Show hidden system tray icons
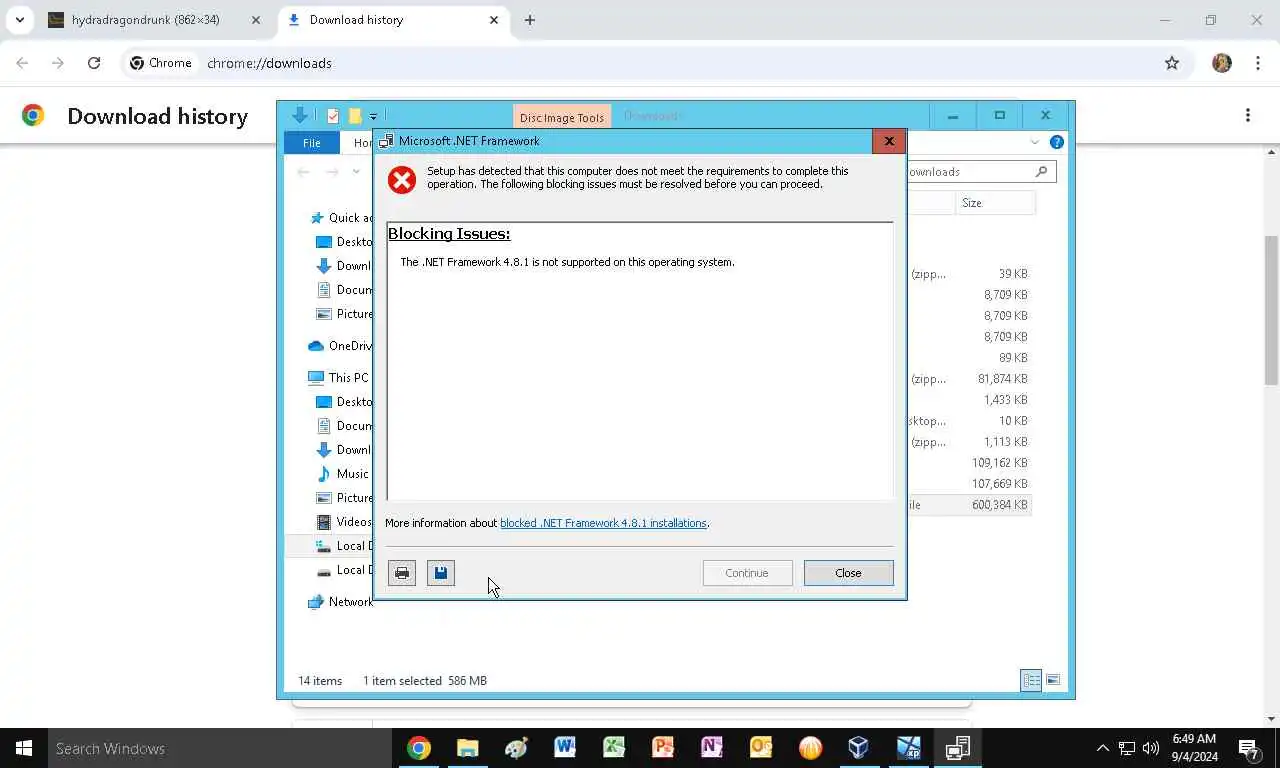The width and height of the screenshot is (1280, 768). pos(1103,748)
